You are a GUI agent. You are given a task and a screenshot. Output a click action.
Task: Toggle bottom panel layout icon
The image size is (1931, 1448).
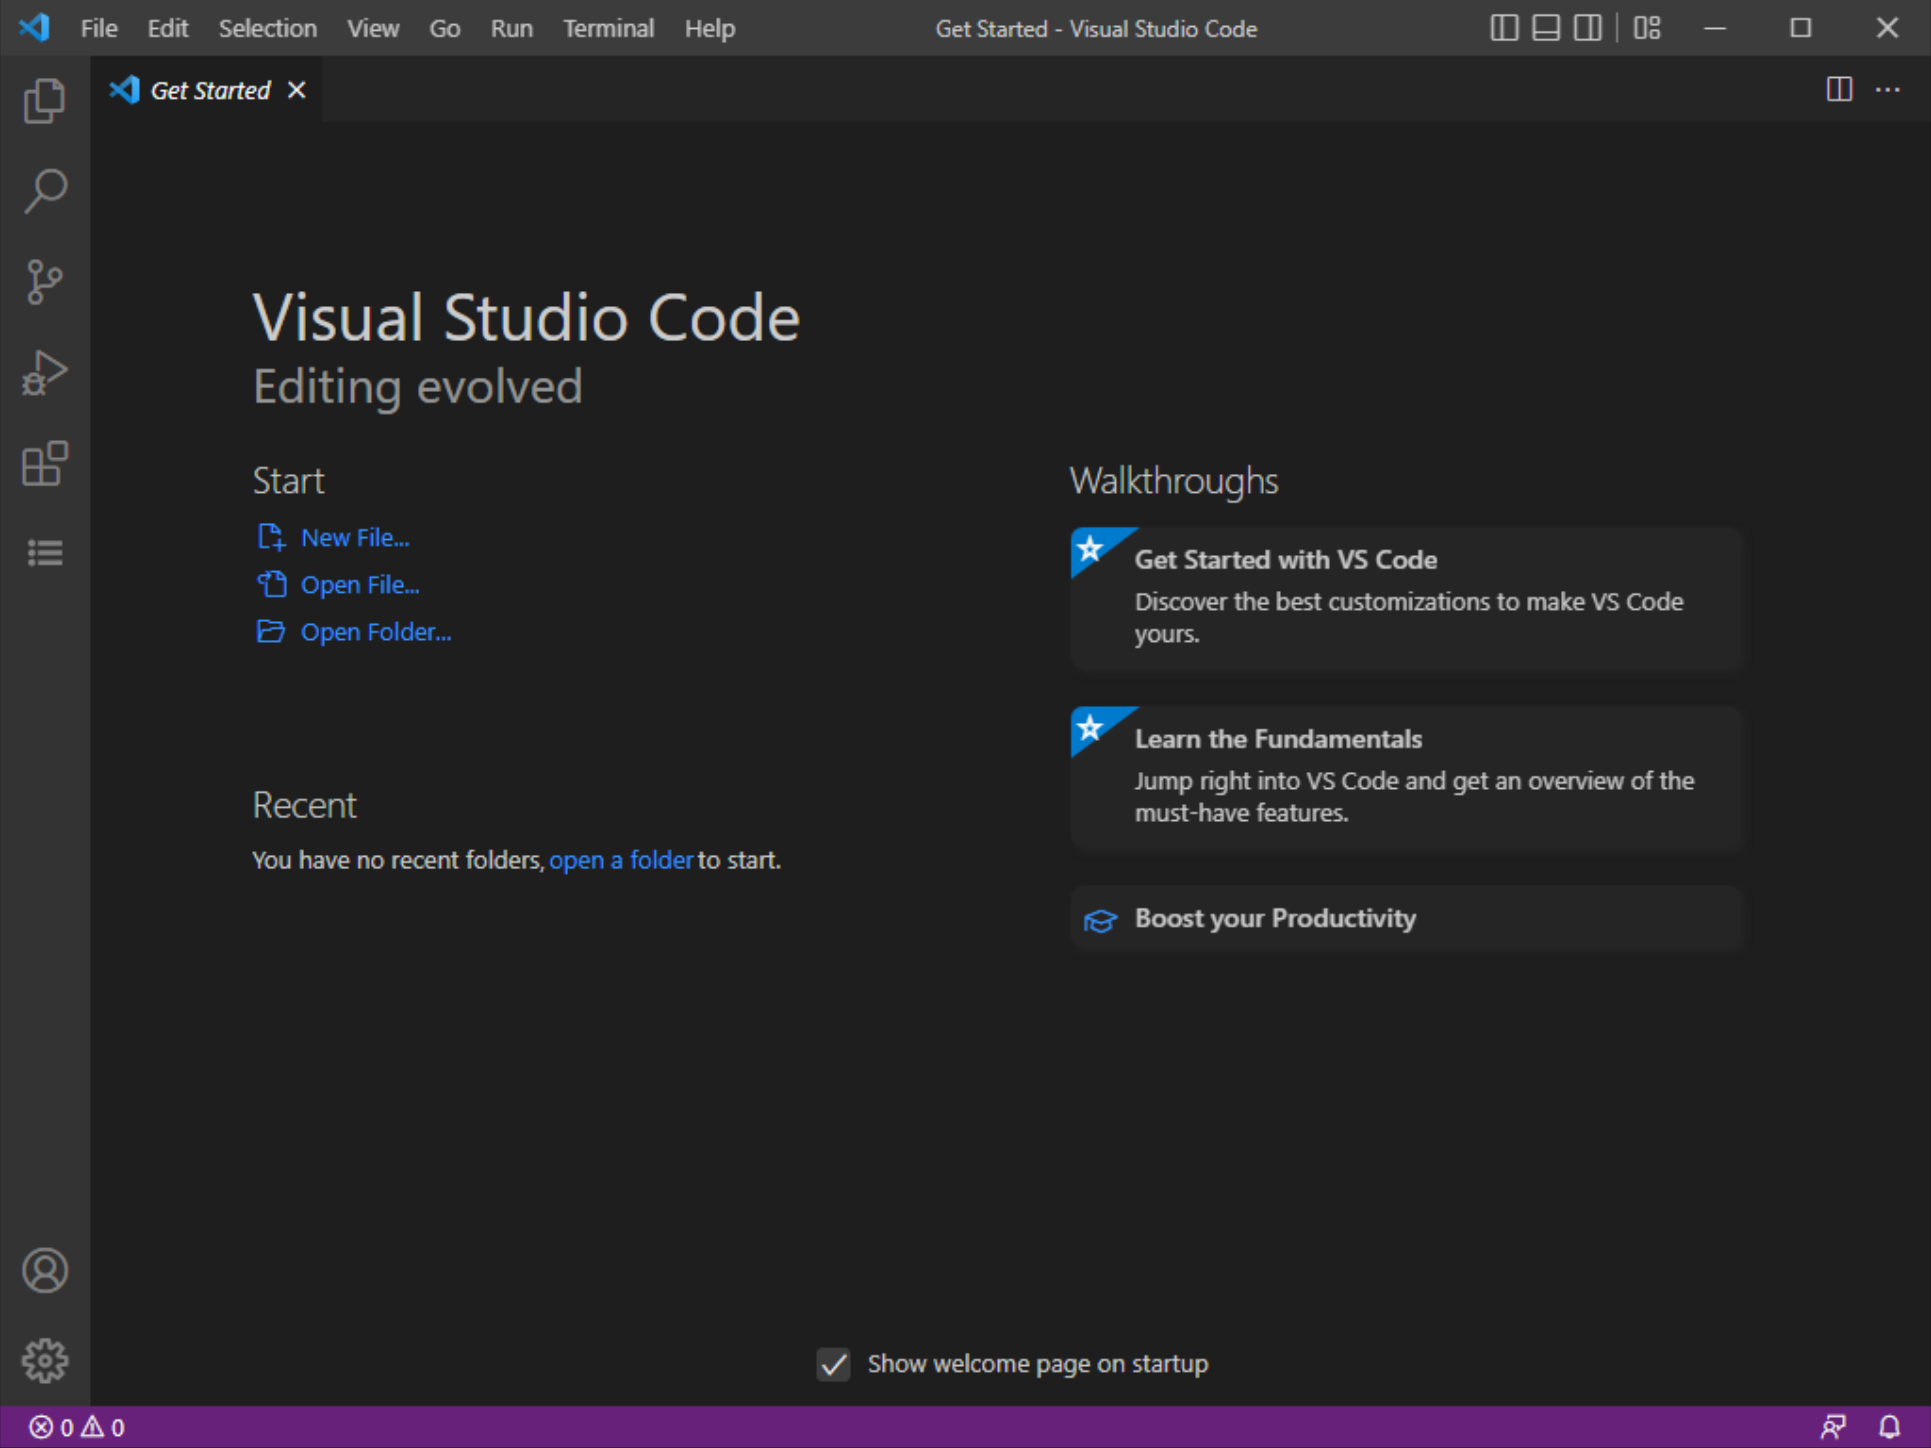pos(1546,28)
